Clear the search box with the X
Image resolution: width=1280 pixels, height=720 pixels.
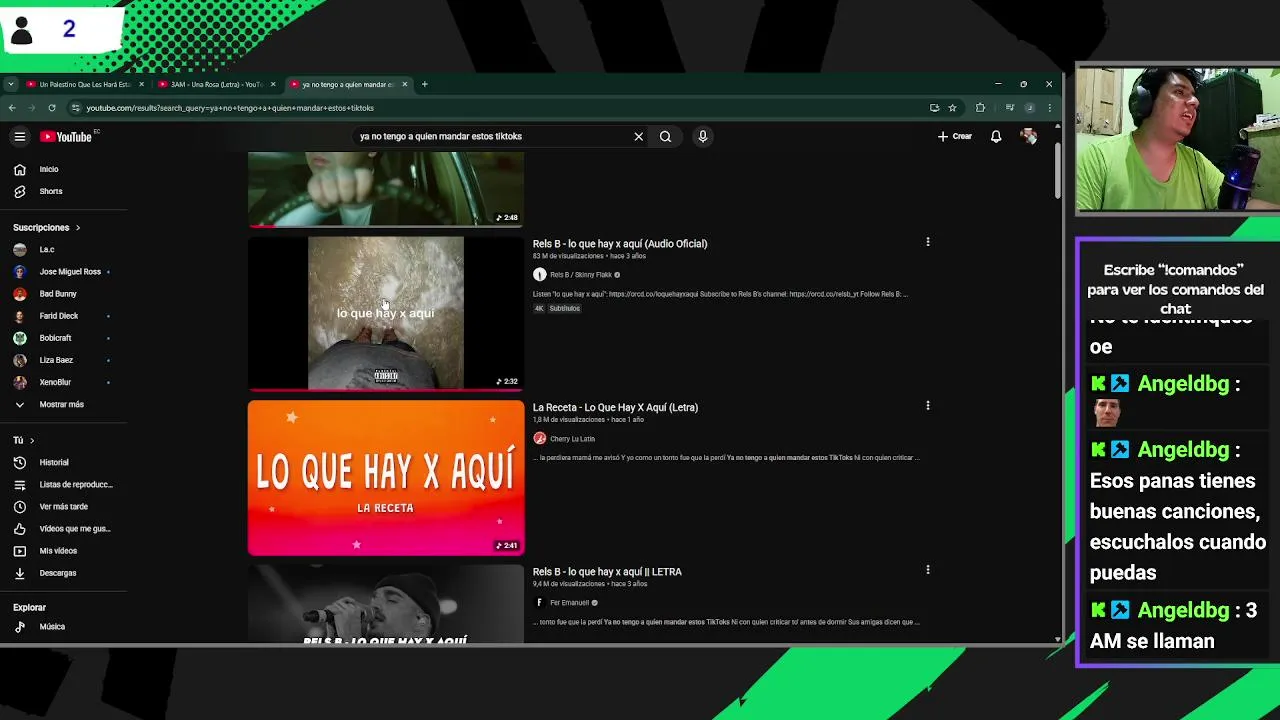pyautogui.click(x=638, y=137)
